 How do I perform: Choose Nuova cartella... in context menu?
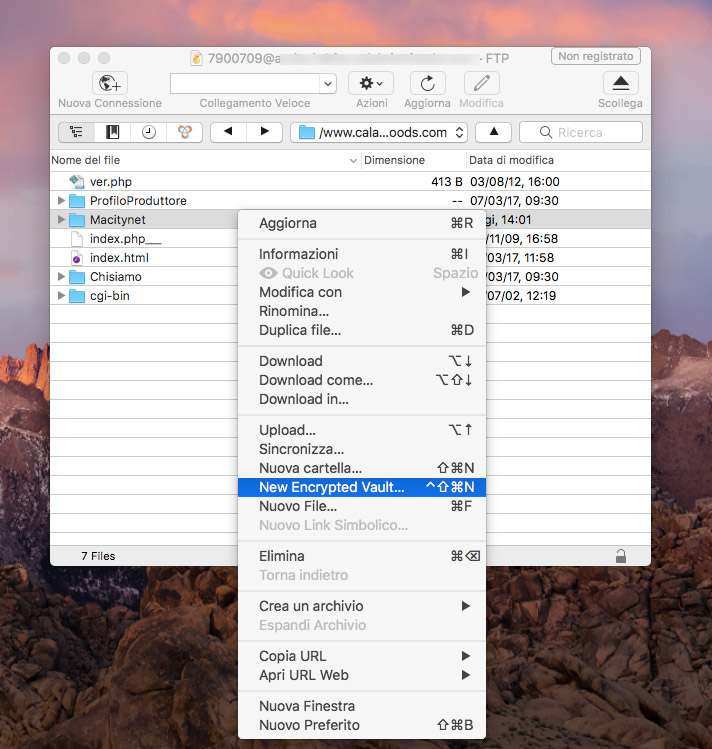click(x=362, y=468)
